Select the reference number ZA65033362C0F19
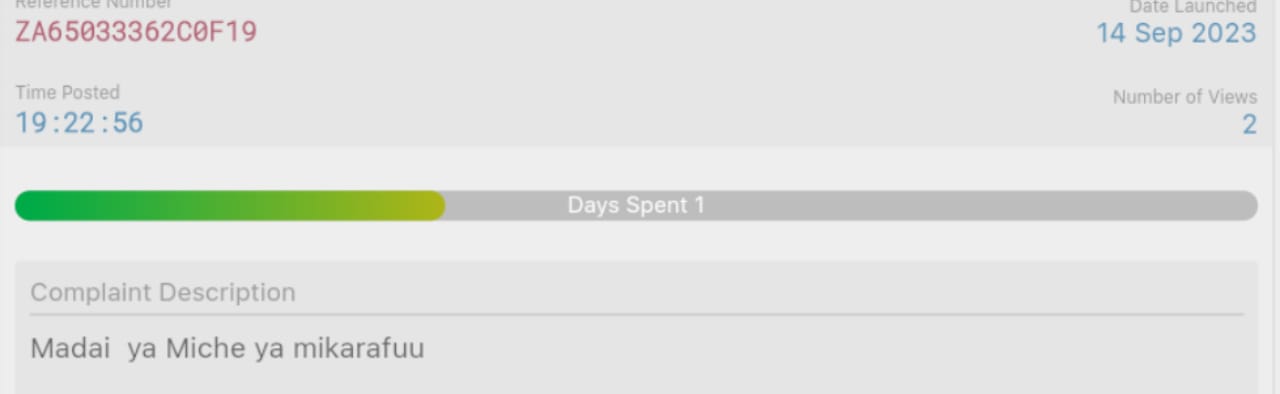Image resolution: width=1280 pixels, height=394 pixels. [136, 32]
